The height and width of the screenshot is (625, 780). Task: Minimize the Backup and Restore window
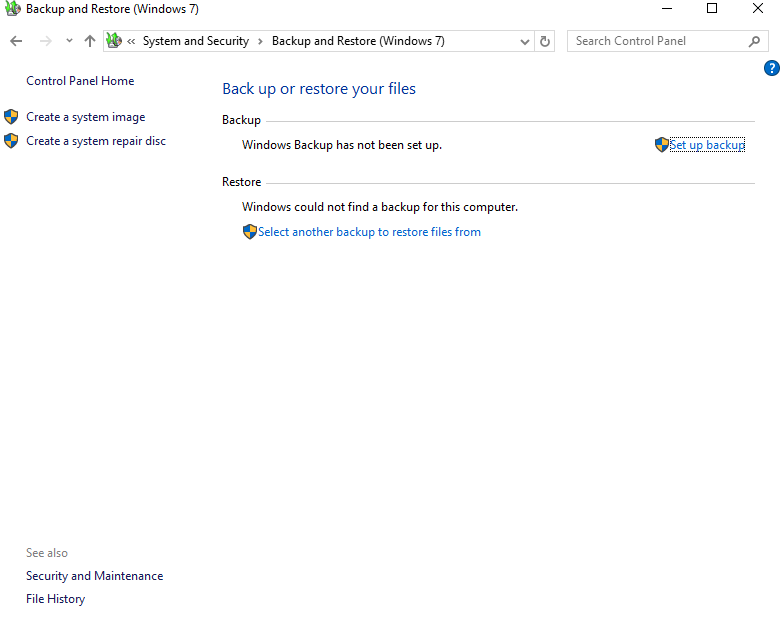coord(667,8)
